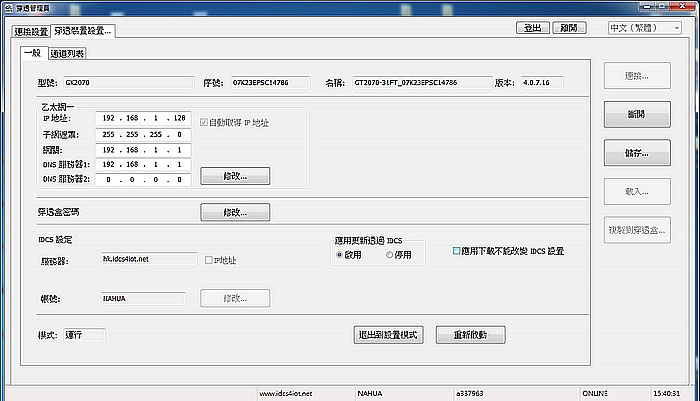700x401 pixels.
Task: Click 修改... under the Ethernet DNS settings
Action: [x=235, y=176]
